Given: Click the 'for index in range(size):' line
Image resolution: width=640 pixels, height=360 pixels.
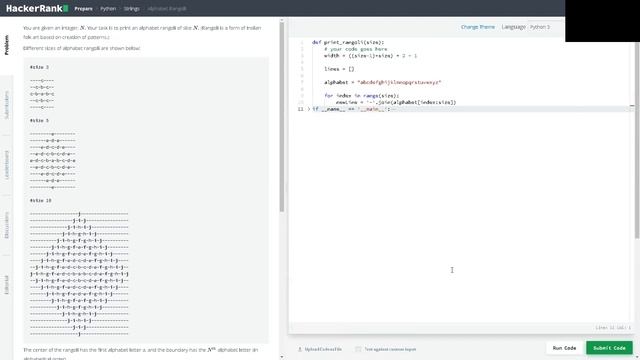Looking at the screenshot, I should pos(362,96).
